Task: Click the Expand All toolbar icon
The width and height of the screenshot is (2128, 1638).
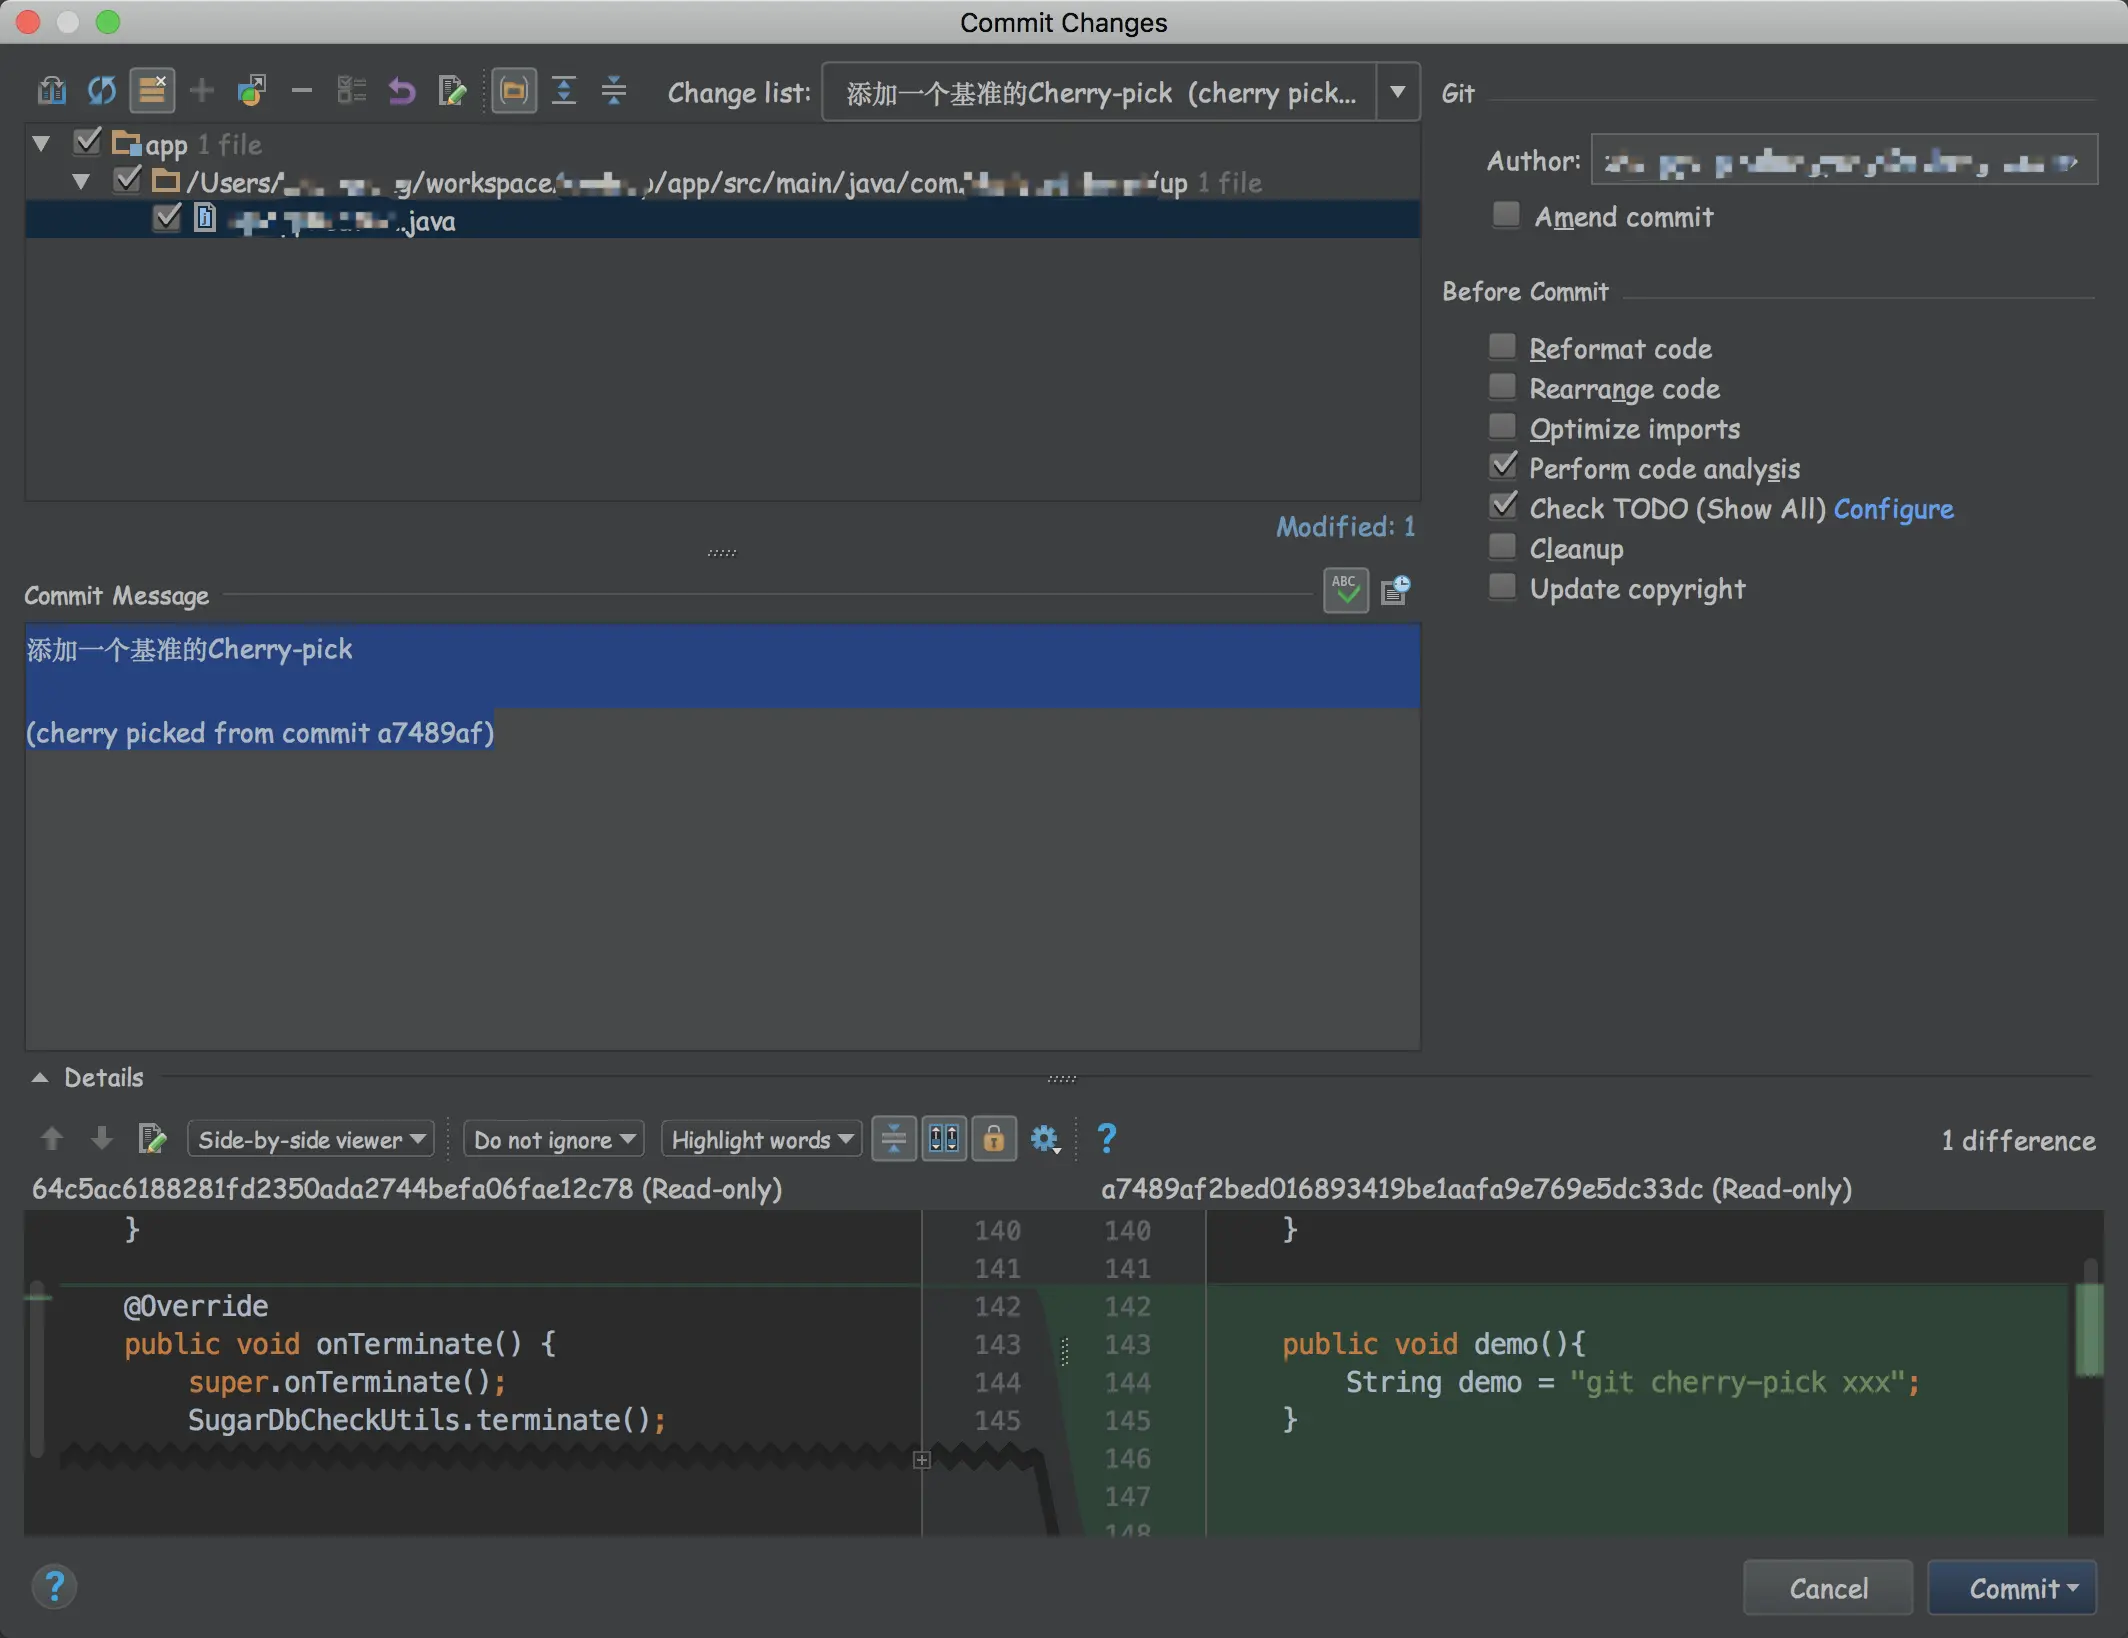Action: click(x=564, y=91)
